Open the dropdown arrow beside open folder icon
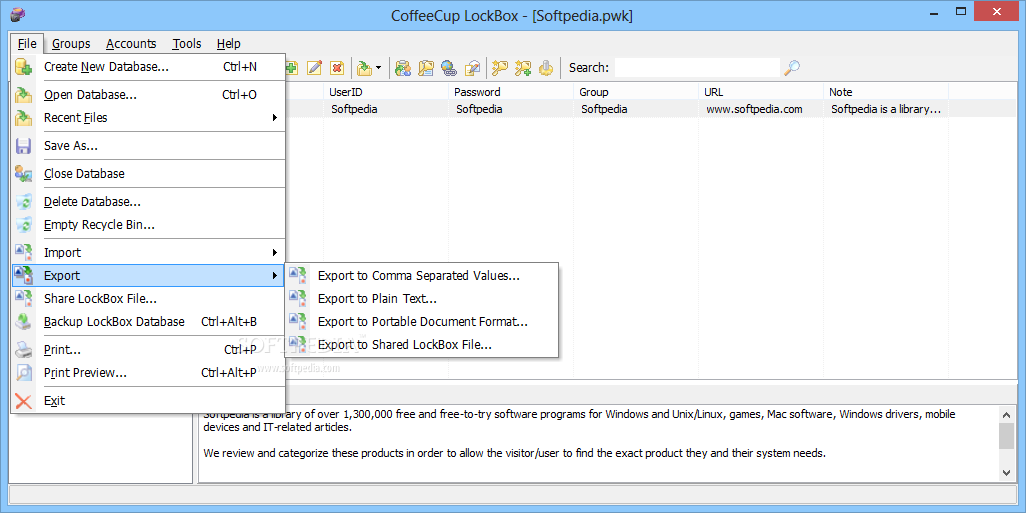Screen dimensions: 1026x513 click(378, 68)
